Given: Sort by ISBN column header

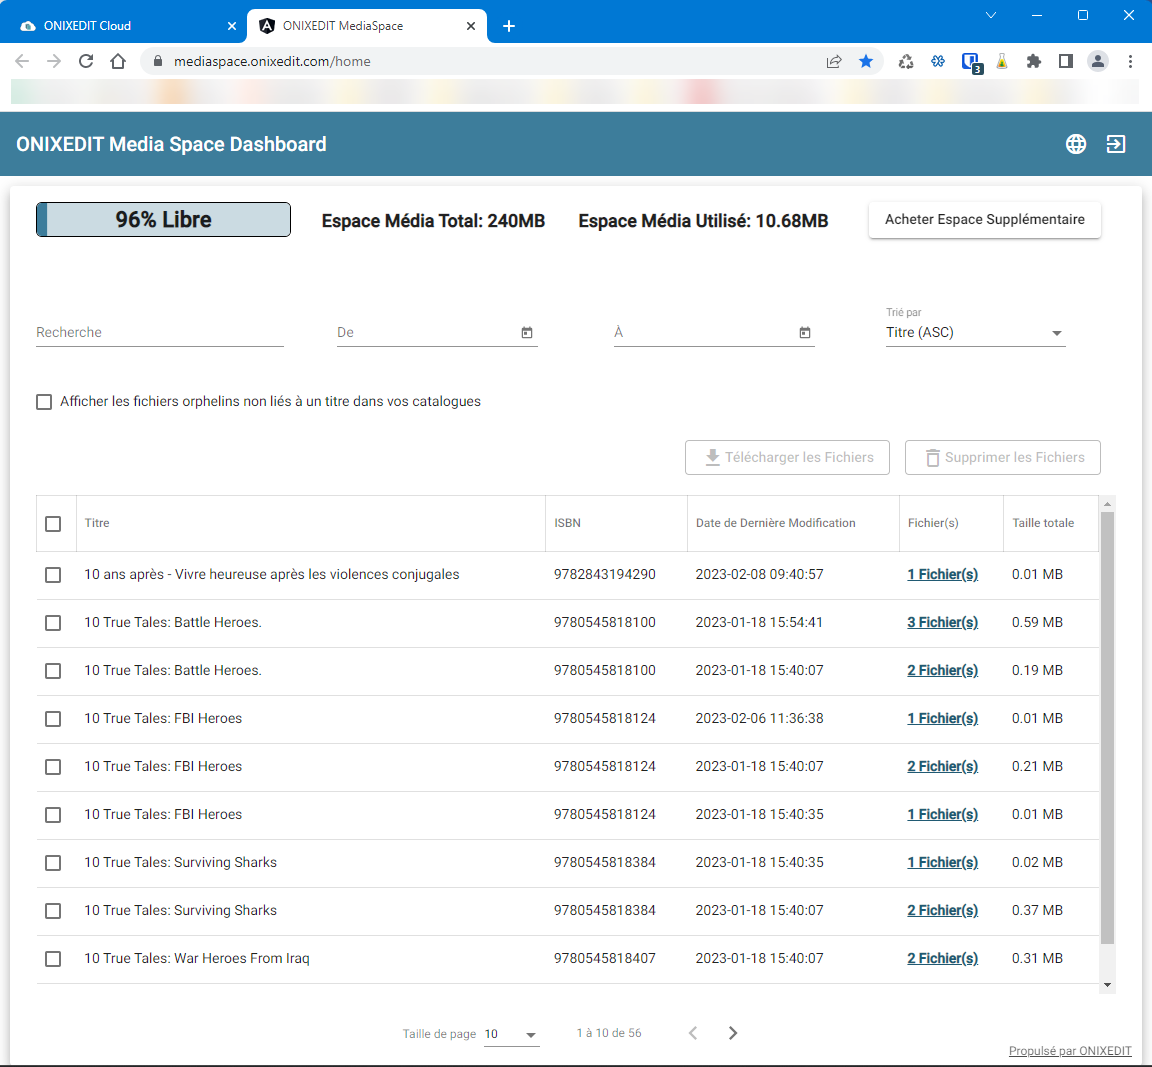Looking at the screenshot, I should coord(567,523).
